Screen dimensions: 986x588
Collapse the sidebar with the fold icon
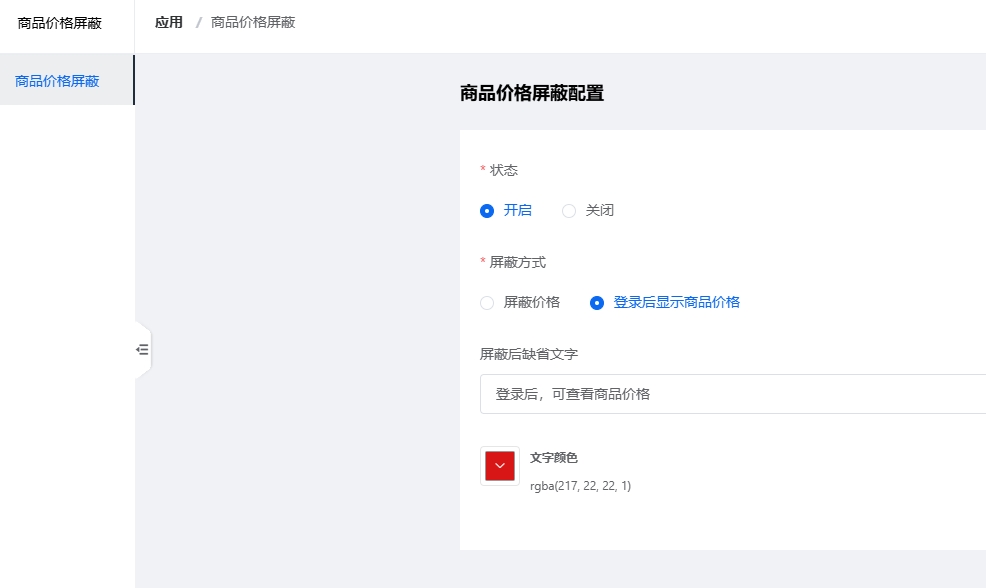pyautogui.click(x=143, y=350)
